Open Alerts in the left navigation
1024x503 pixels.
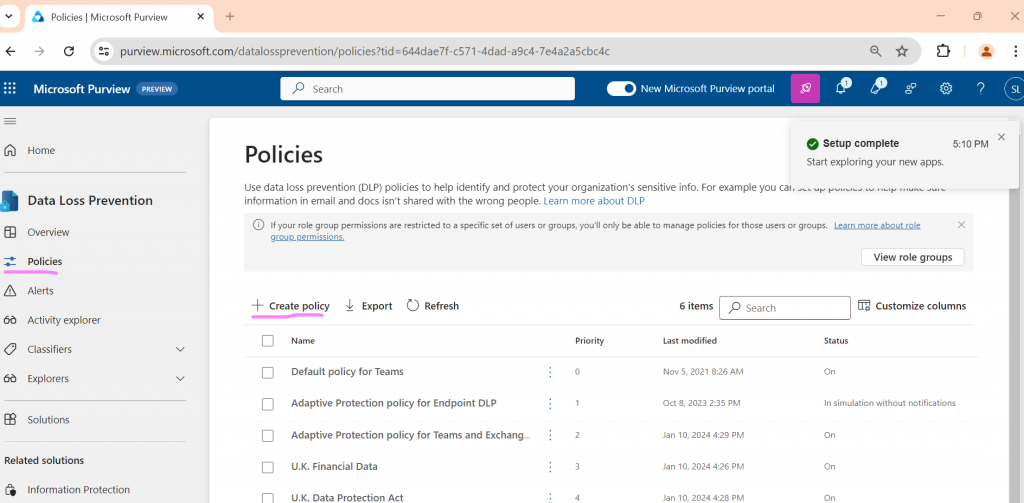pos(40,291)
